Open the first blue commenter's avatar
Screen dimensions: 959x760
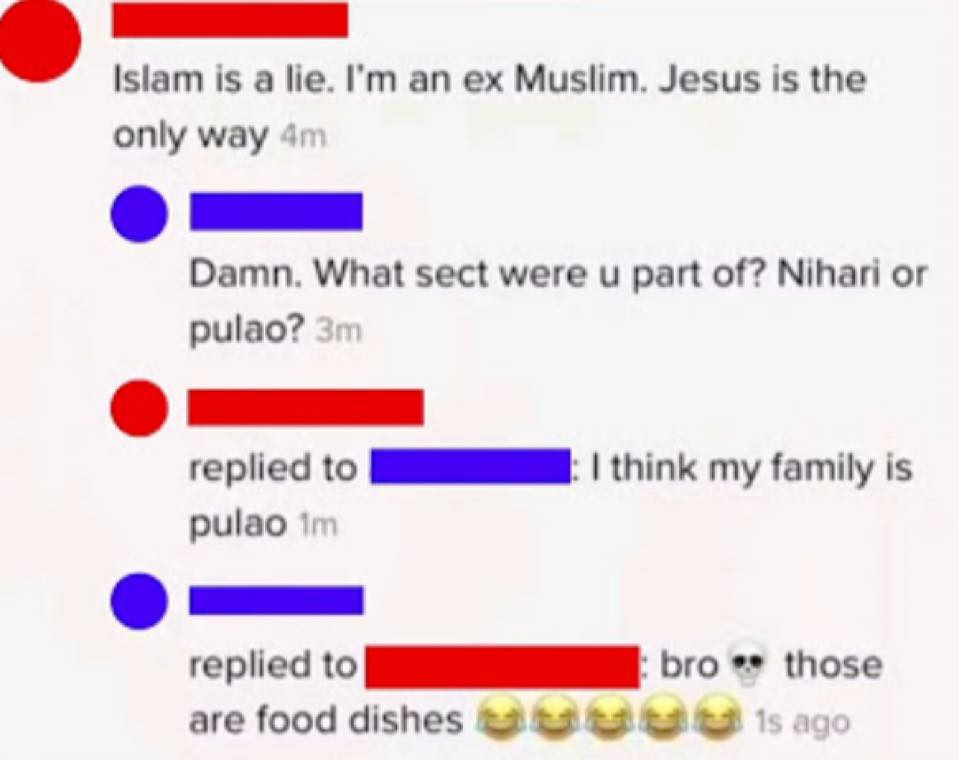(x=139, y=213)
